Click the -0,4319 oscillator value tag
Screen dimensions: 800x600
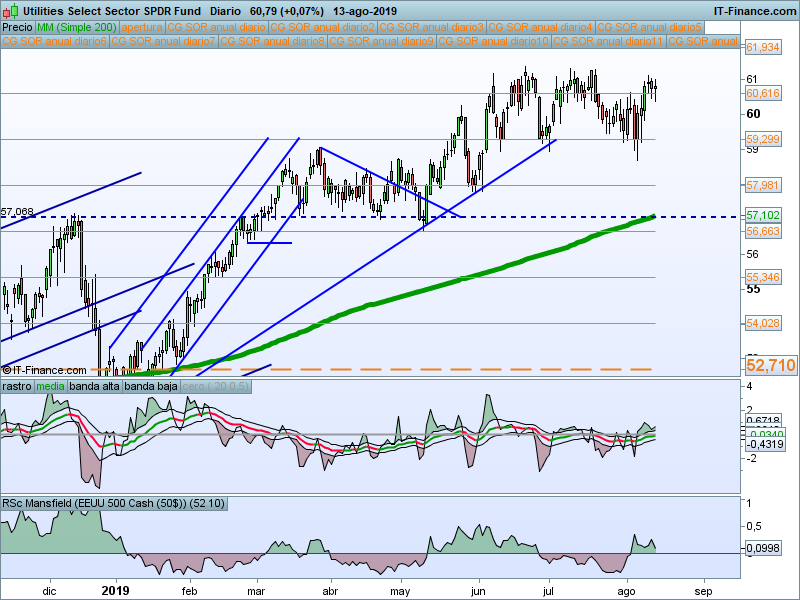tap(764, 444)
